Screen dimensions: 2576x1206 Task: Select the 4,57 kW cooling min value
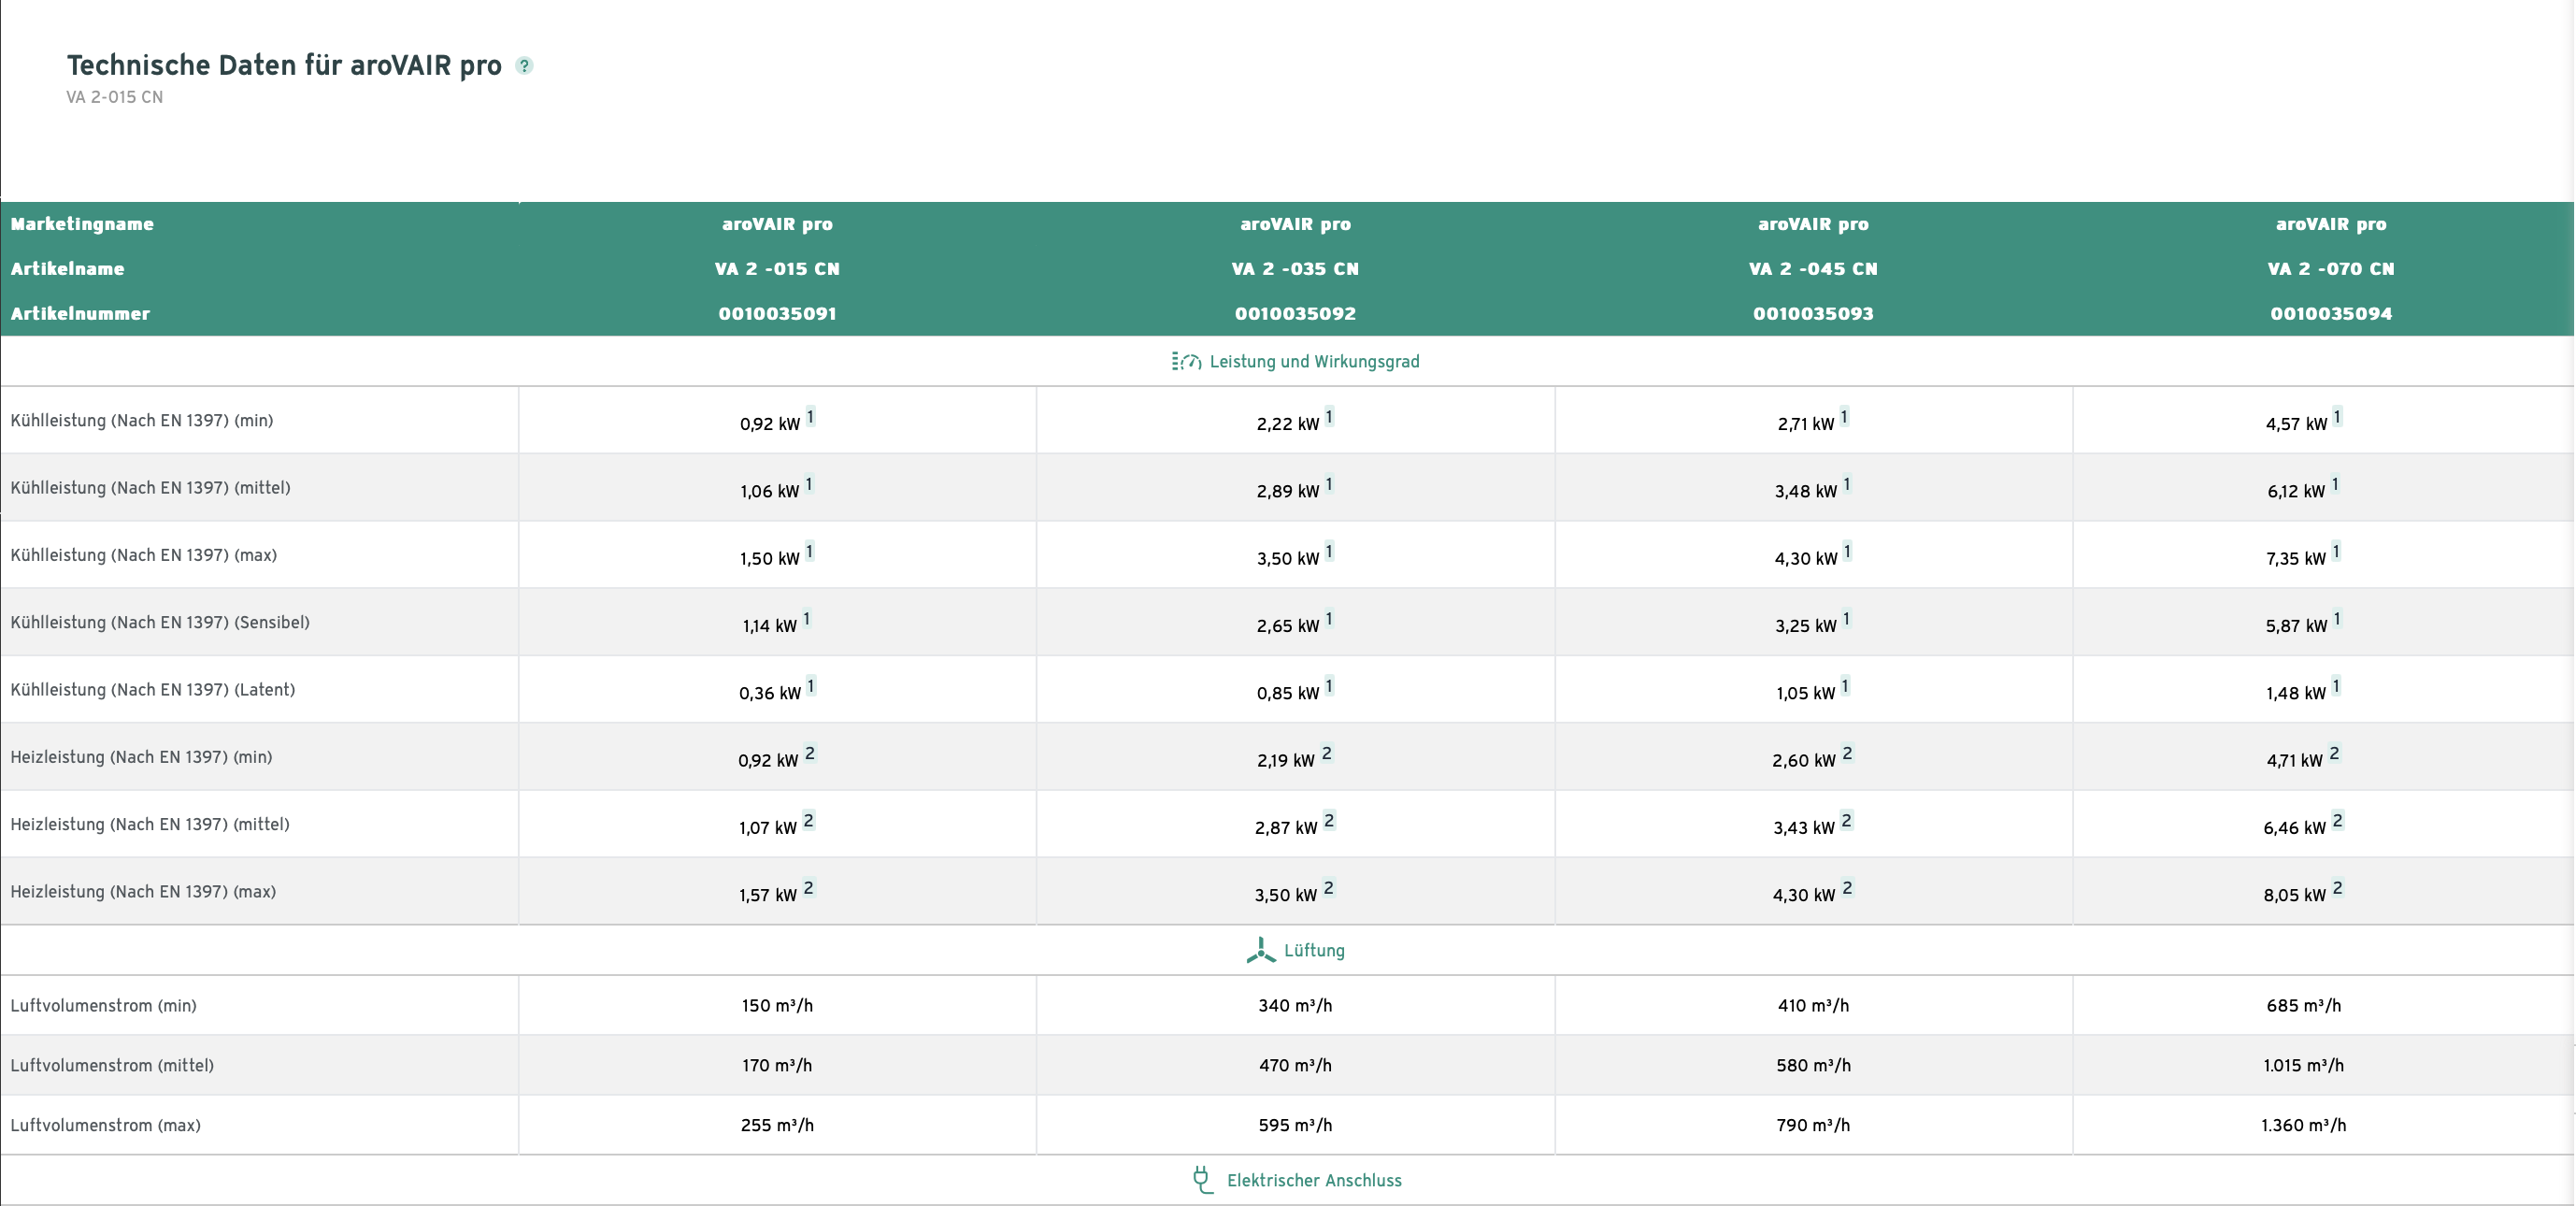(x=2296, y=424)
